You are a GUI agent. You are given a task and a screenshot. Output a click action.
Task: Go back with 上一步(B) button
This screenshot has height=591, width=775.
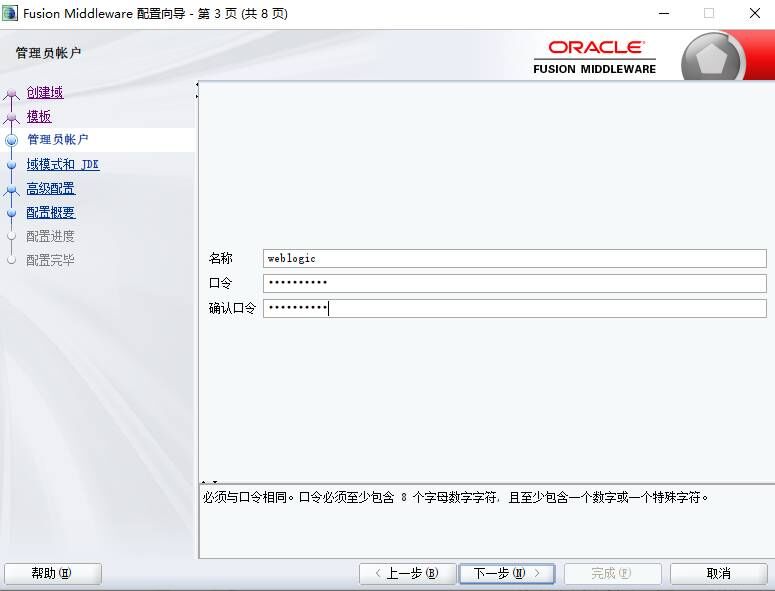407,573
